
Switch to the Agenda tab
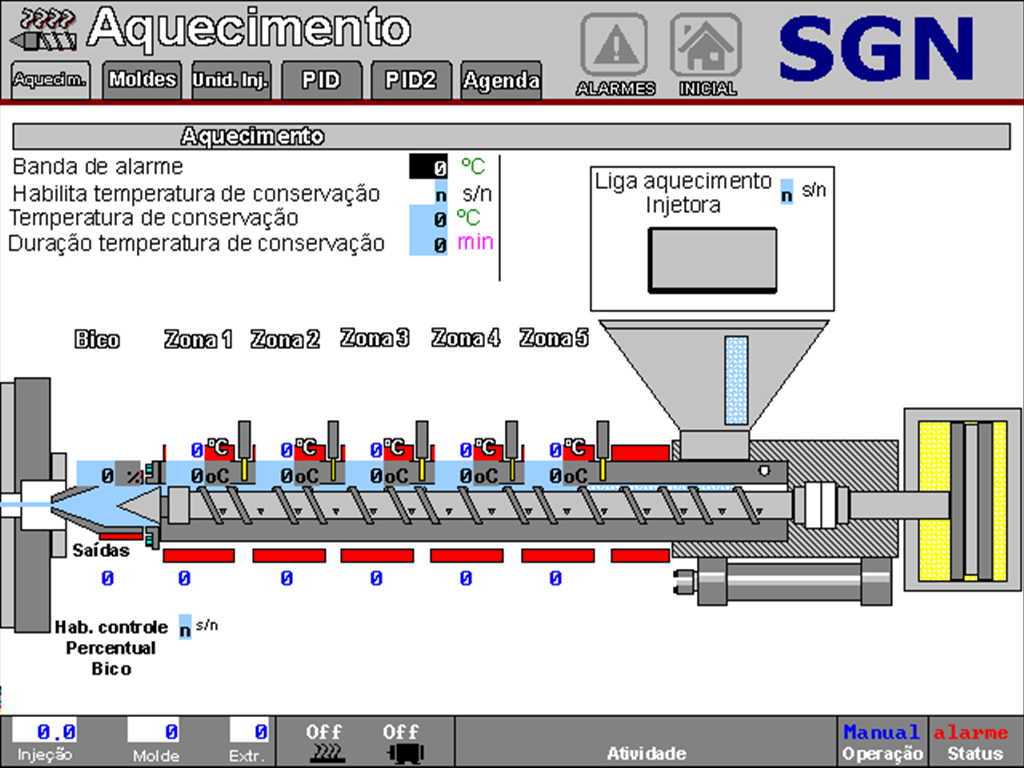[x=501, y=80]
